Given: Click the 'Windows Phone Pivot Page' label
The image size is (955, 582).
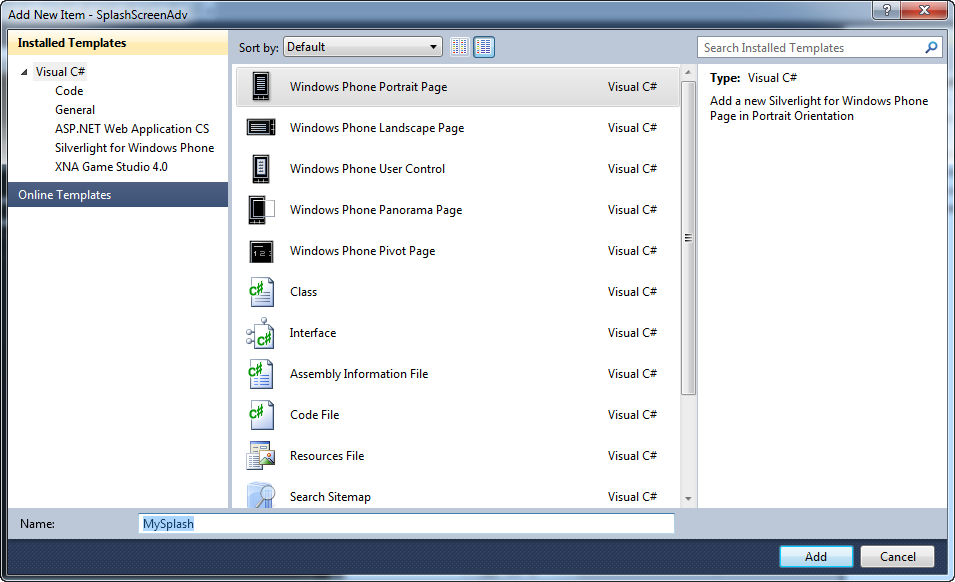Looking at the screenshot, I should point(362,251).
